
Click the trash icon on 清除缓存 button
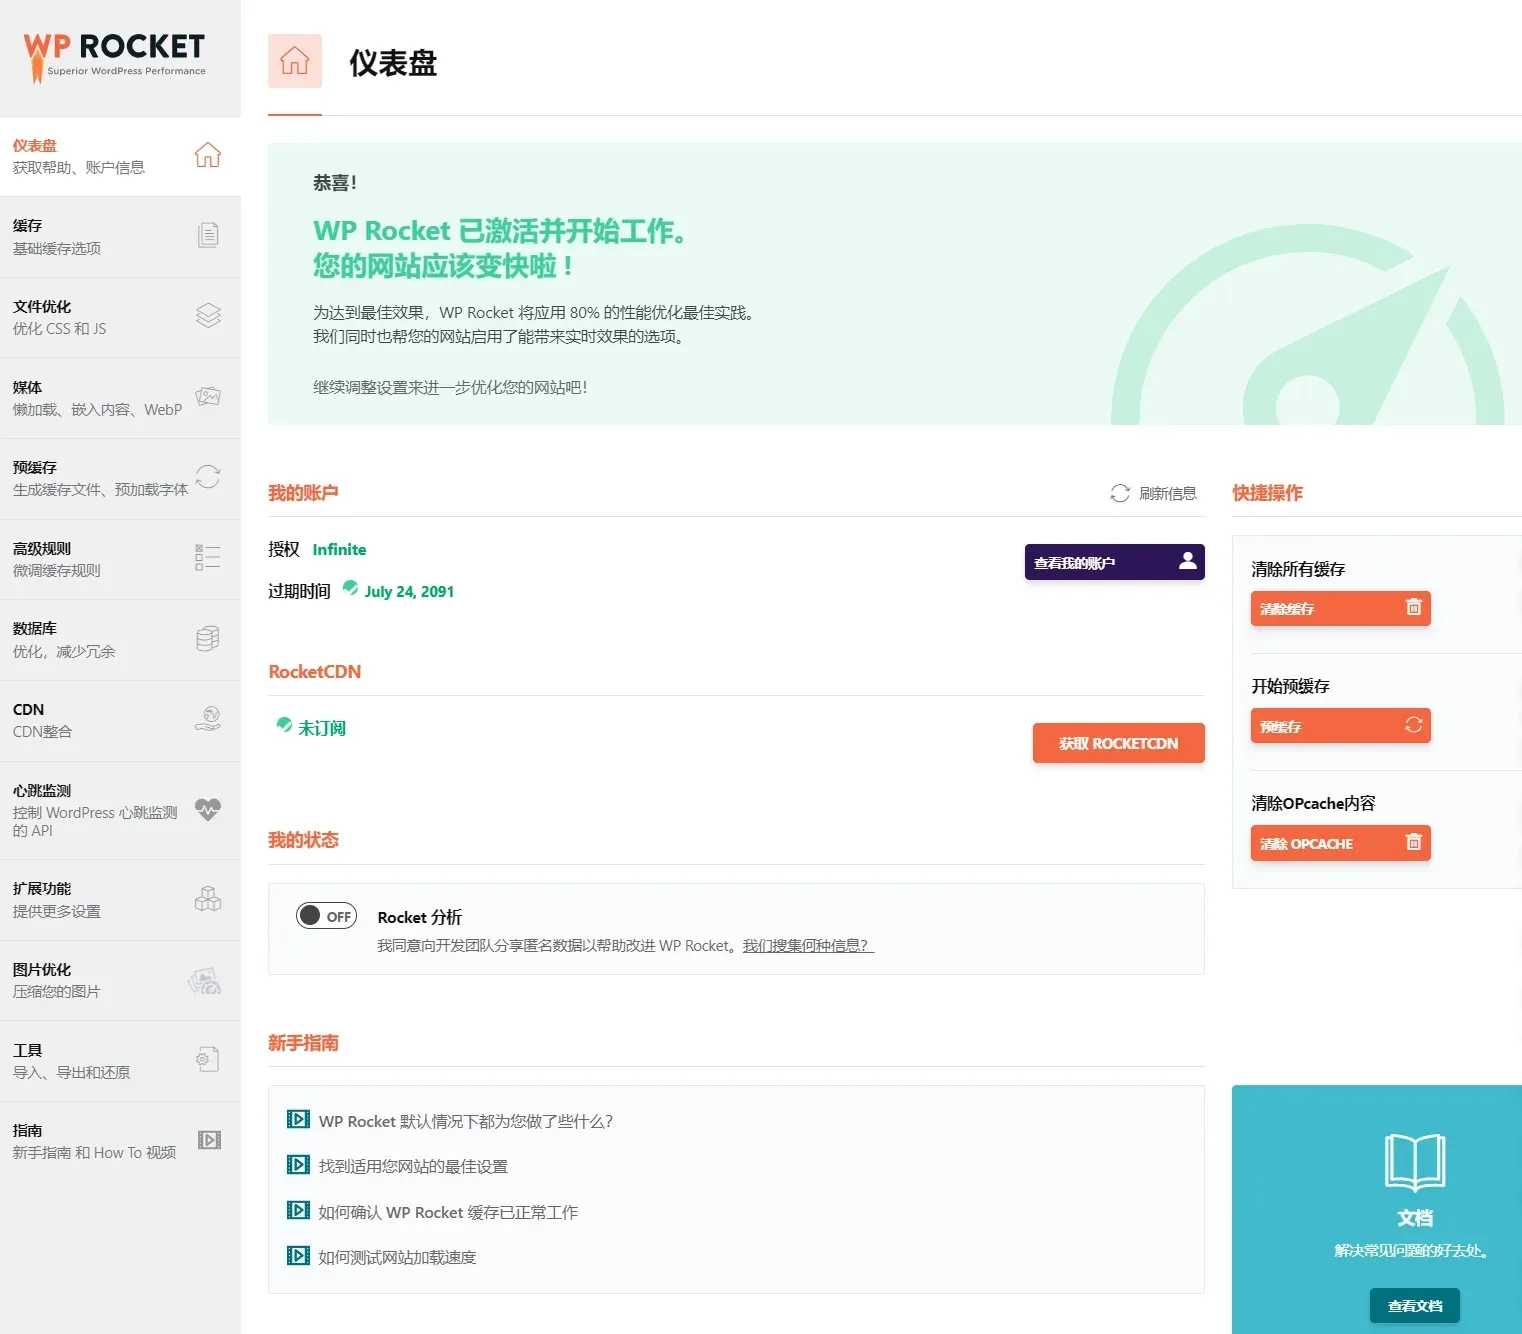(x=1414, y=607)
